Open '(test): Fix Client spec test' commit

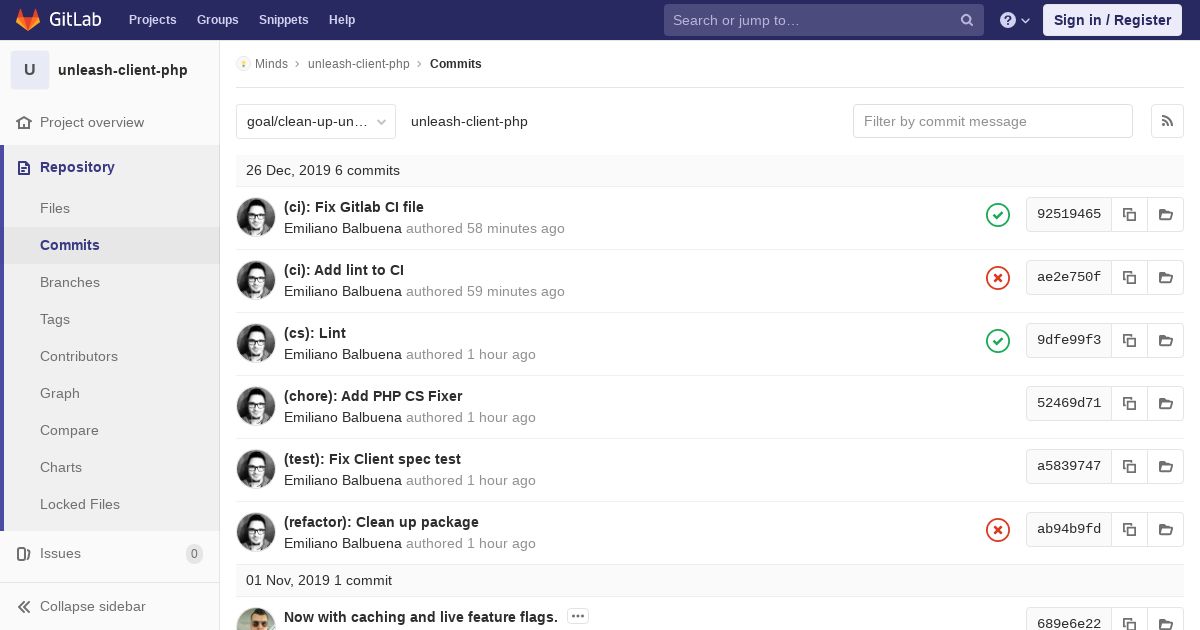click(x=372, y=459)
